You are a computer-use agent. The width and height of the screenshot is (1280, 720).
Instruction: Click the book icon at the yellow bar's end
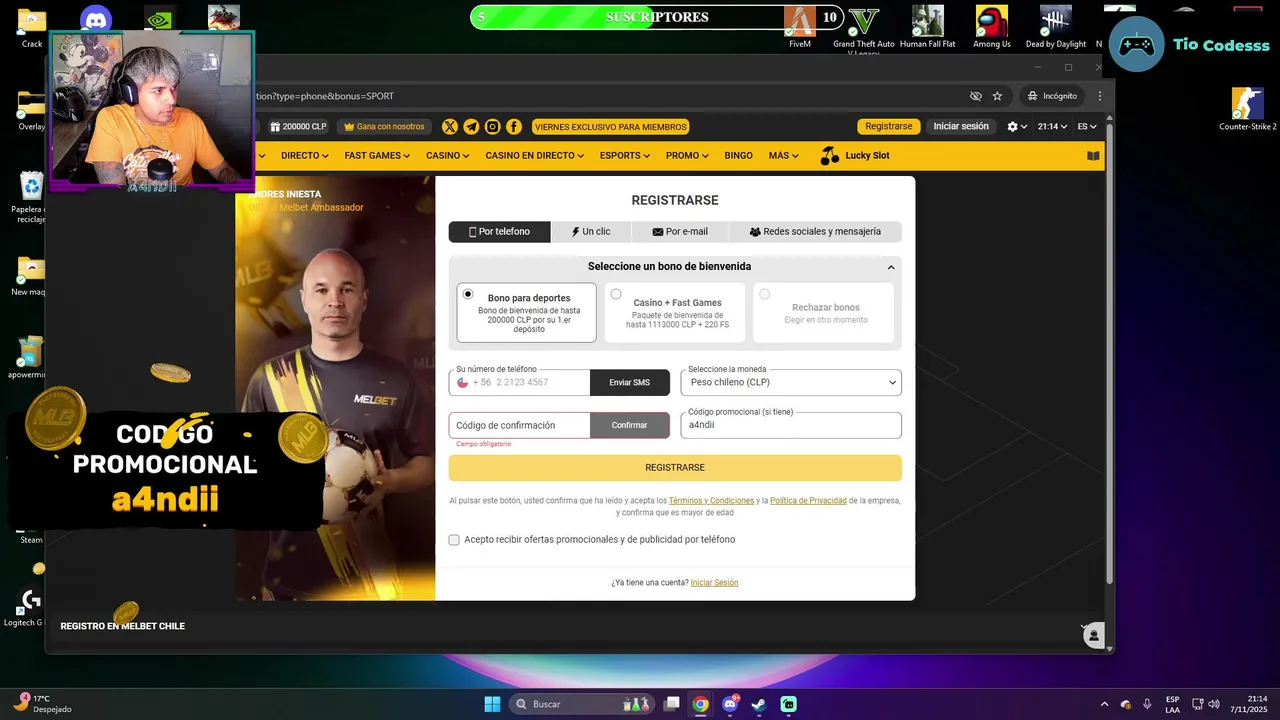[1093, 156]
